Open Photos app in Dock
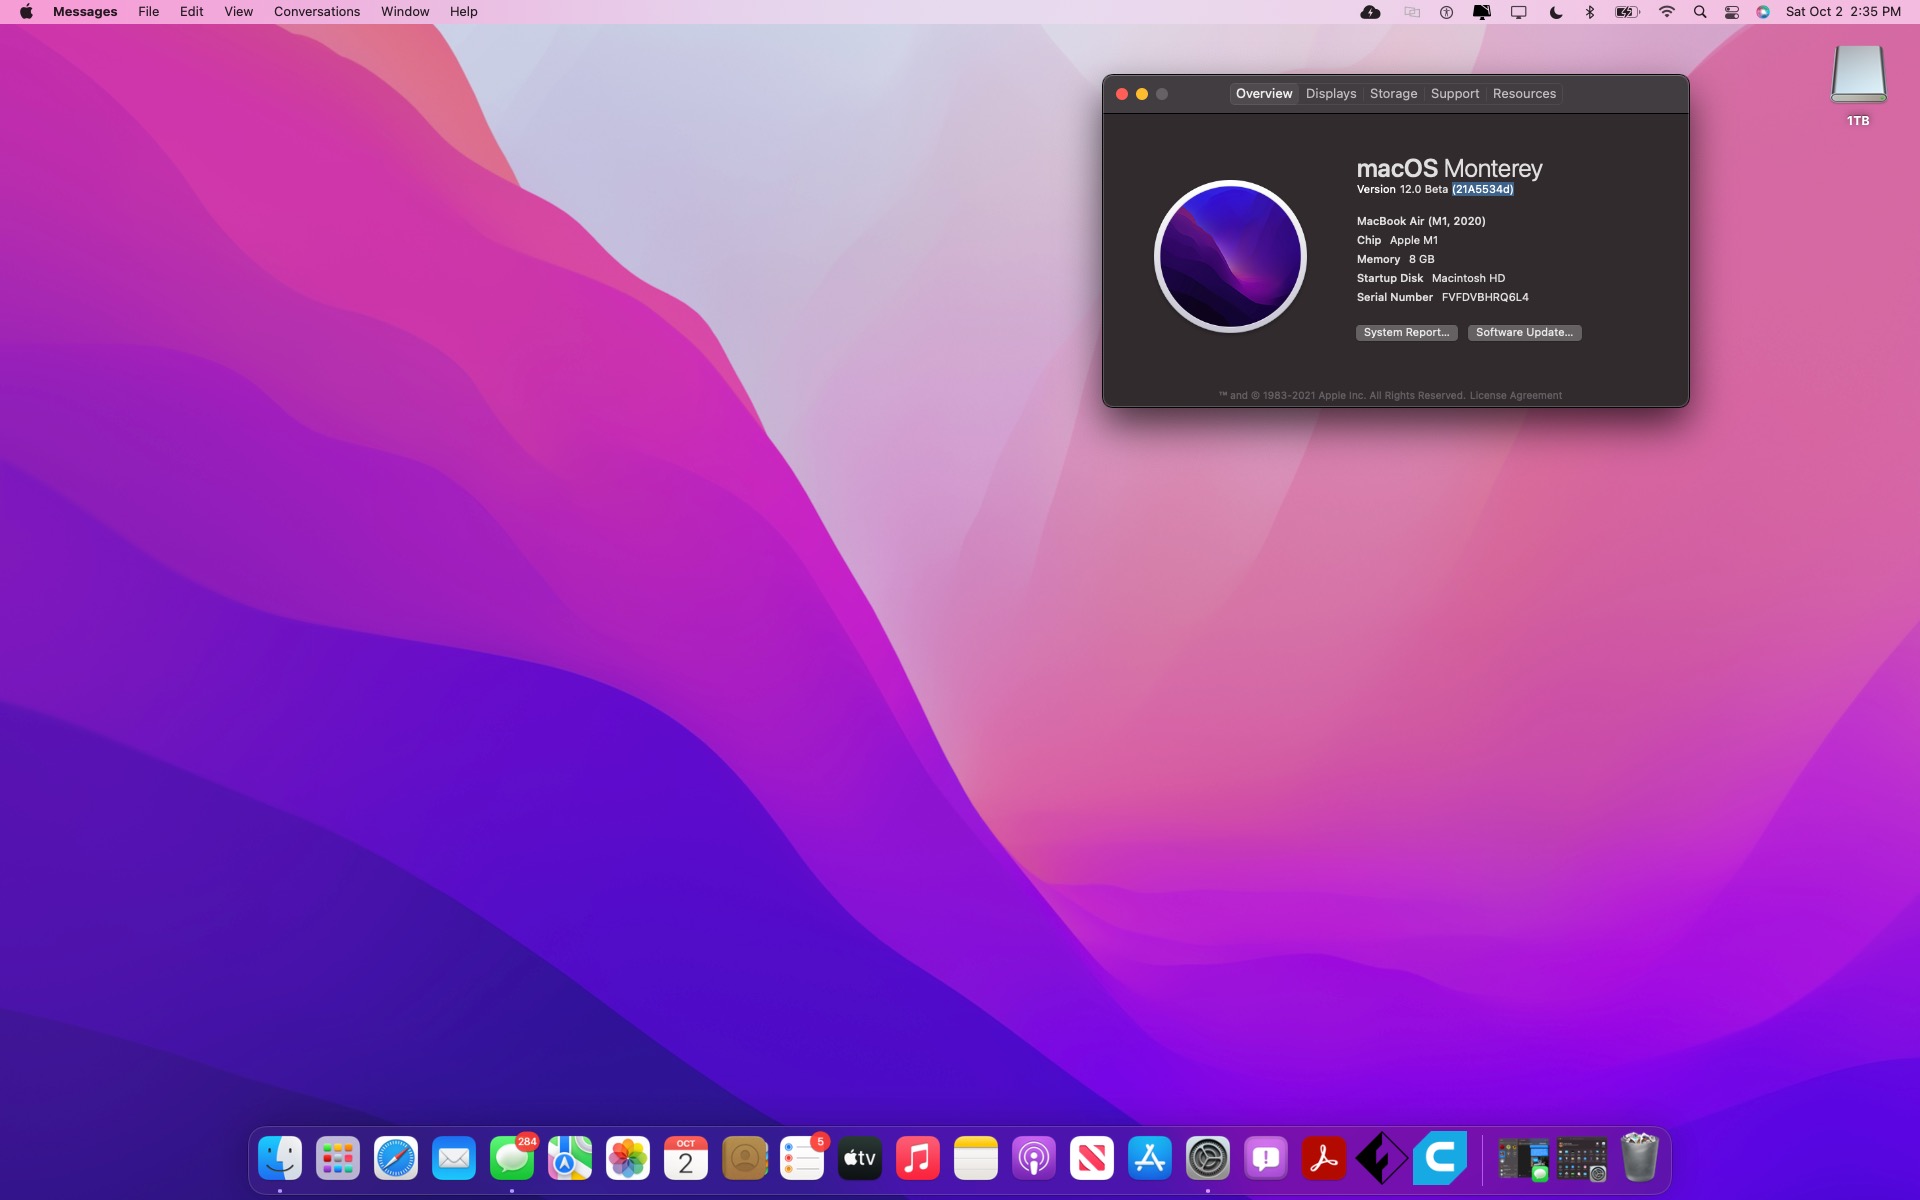The height and width of the screenshot is (1200, 1920). pos(628,1159)
